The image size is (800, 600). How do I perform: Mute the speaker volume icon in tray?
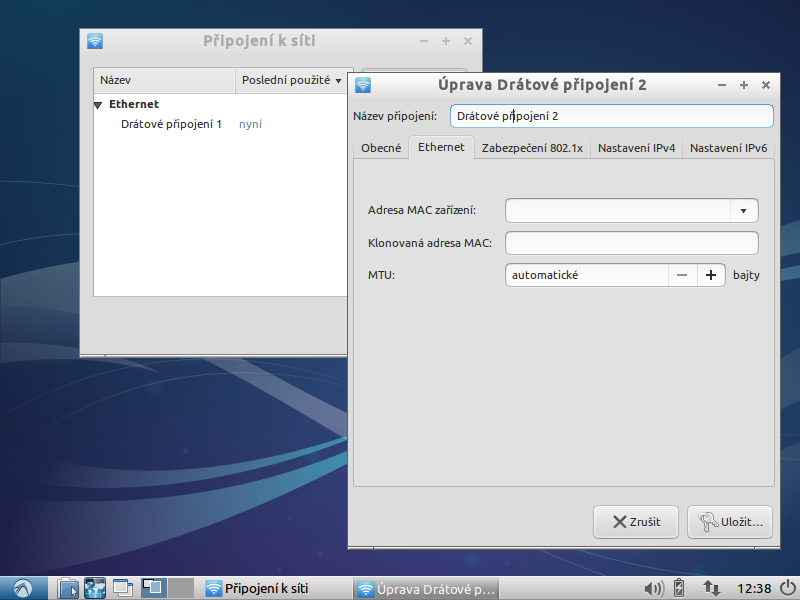[655, 588]
